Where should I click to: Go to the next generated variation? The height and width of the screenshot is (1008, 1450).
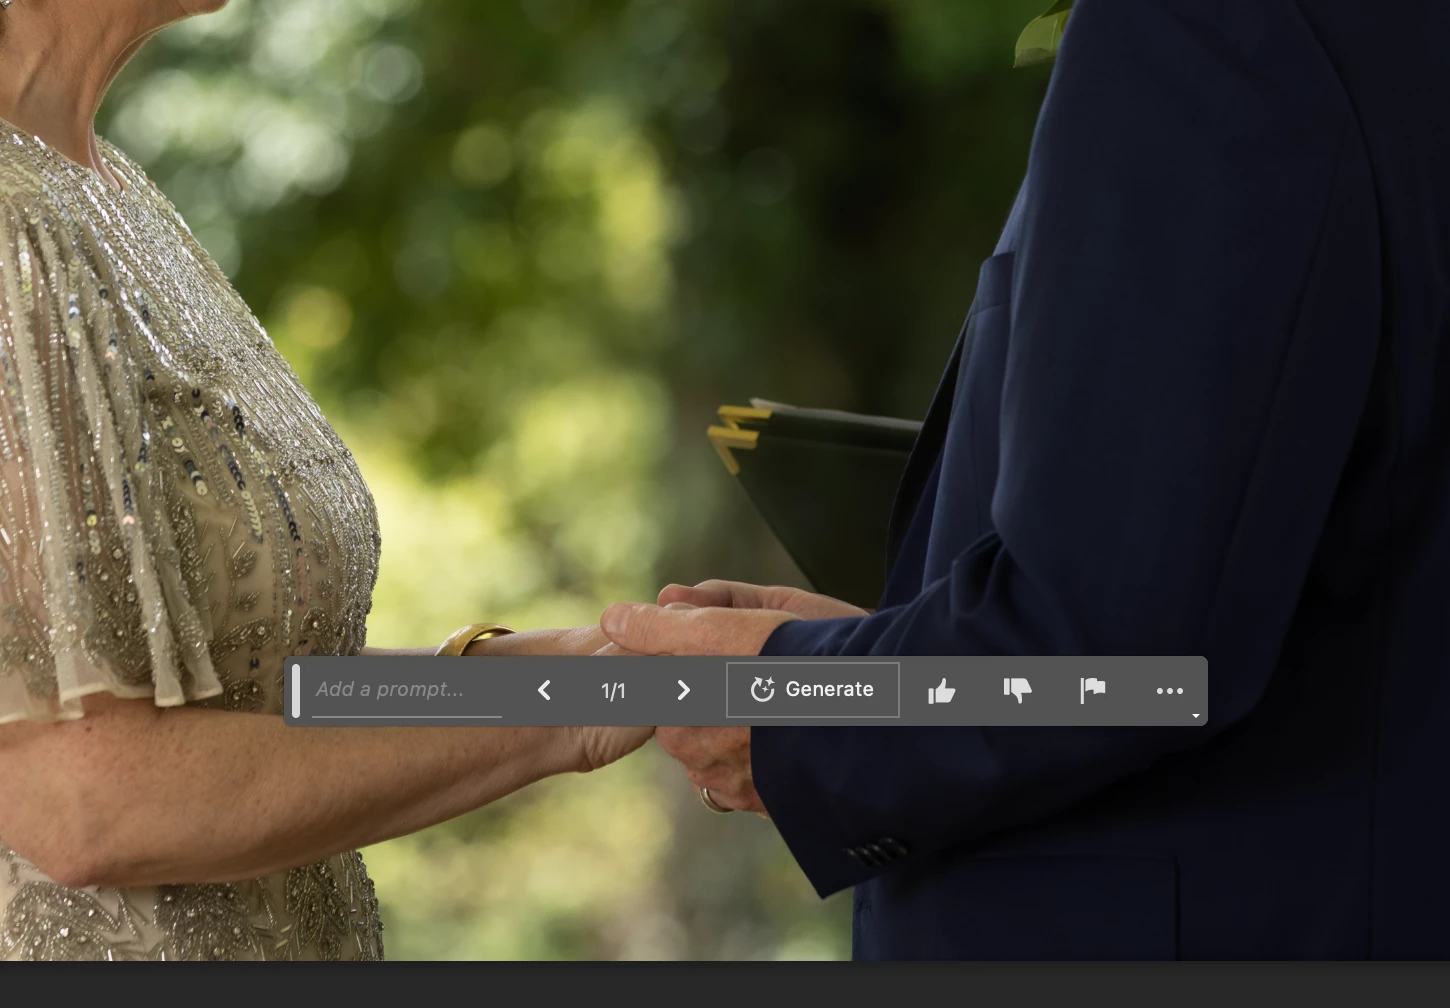pos(684,690)
